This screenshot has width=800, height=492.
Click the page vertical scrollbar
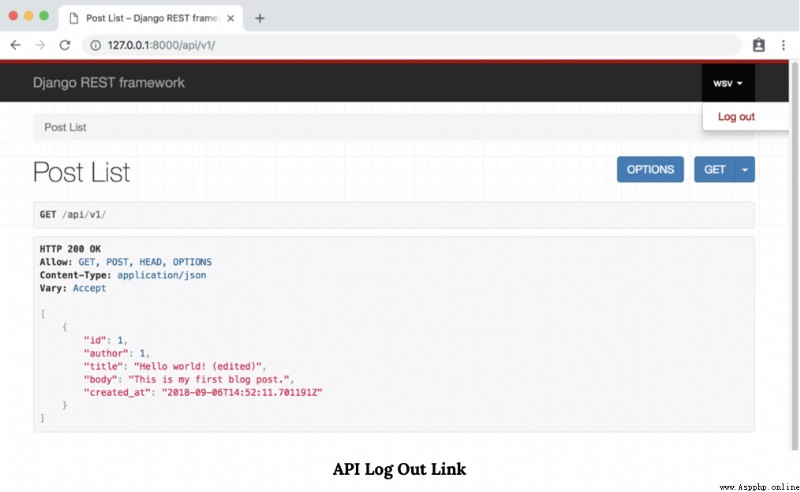pos(794,255)
